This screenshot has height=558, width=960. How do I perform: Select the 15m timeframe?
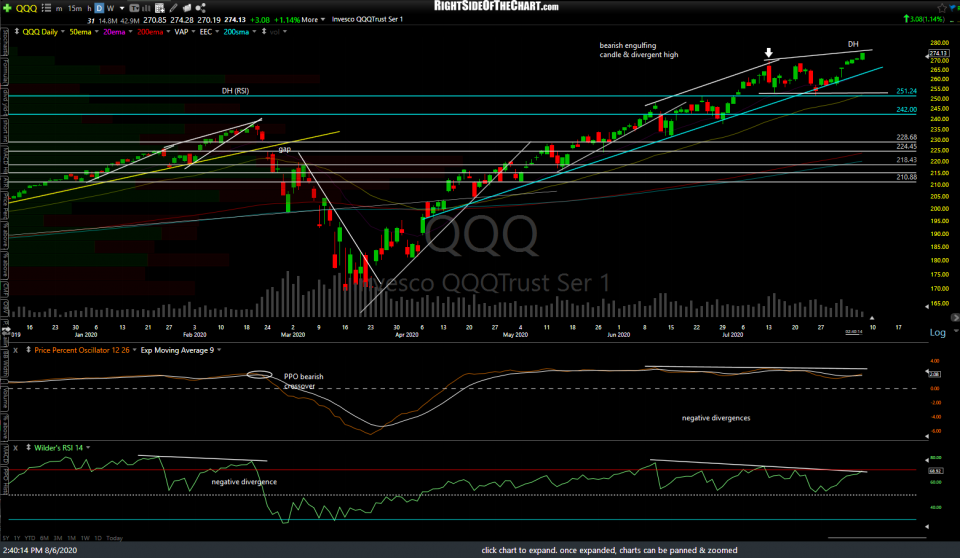pos(75,9)
